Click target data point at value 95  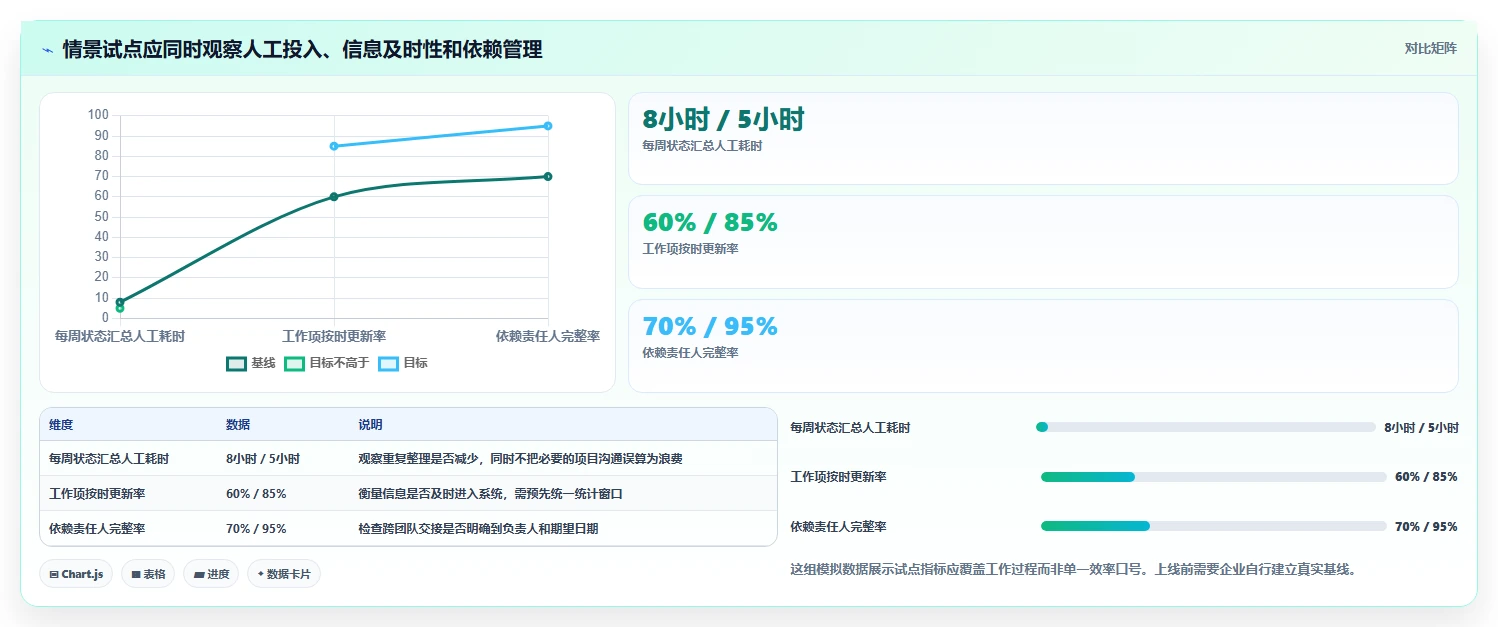(x=548, y=126)
